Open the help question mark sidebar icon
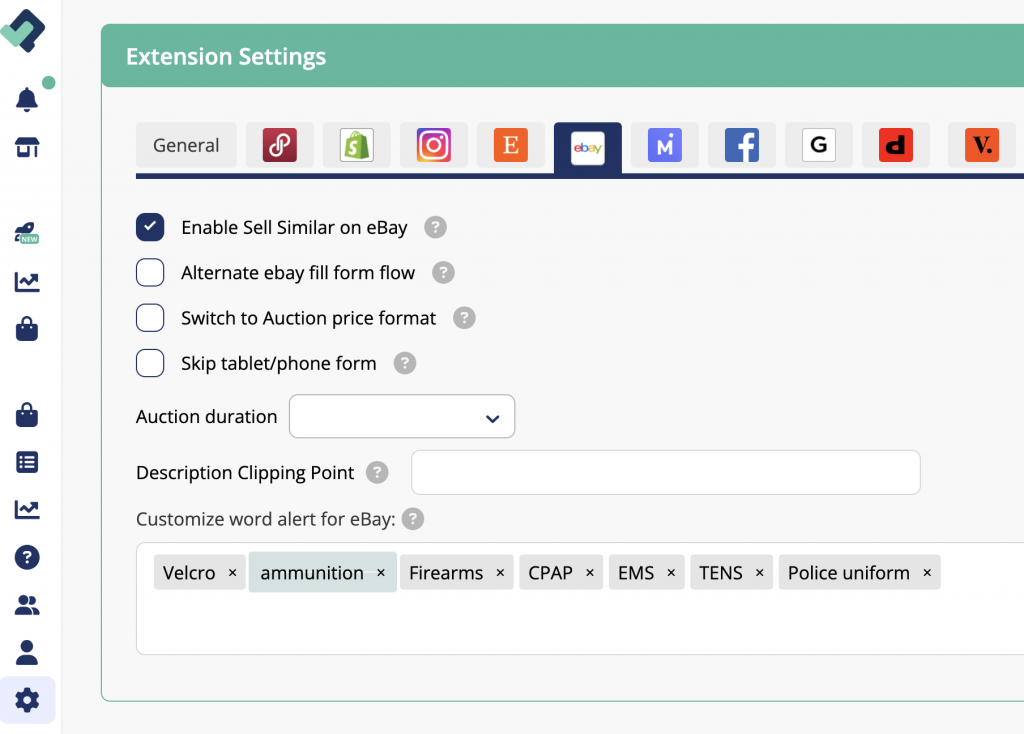The height and width of the screenshot is (734, 1024). [x=27, y=557]
